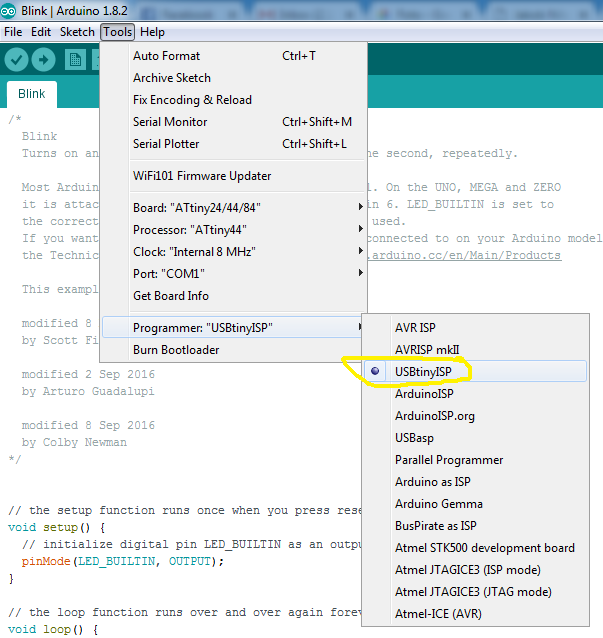603x638 pixels.
Task: Click the Upload arrow toolbar icon
Action: pos(44,60)
